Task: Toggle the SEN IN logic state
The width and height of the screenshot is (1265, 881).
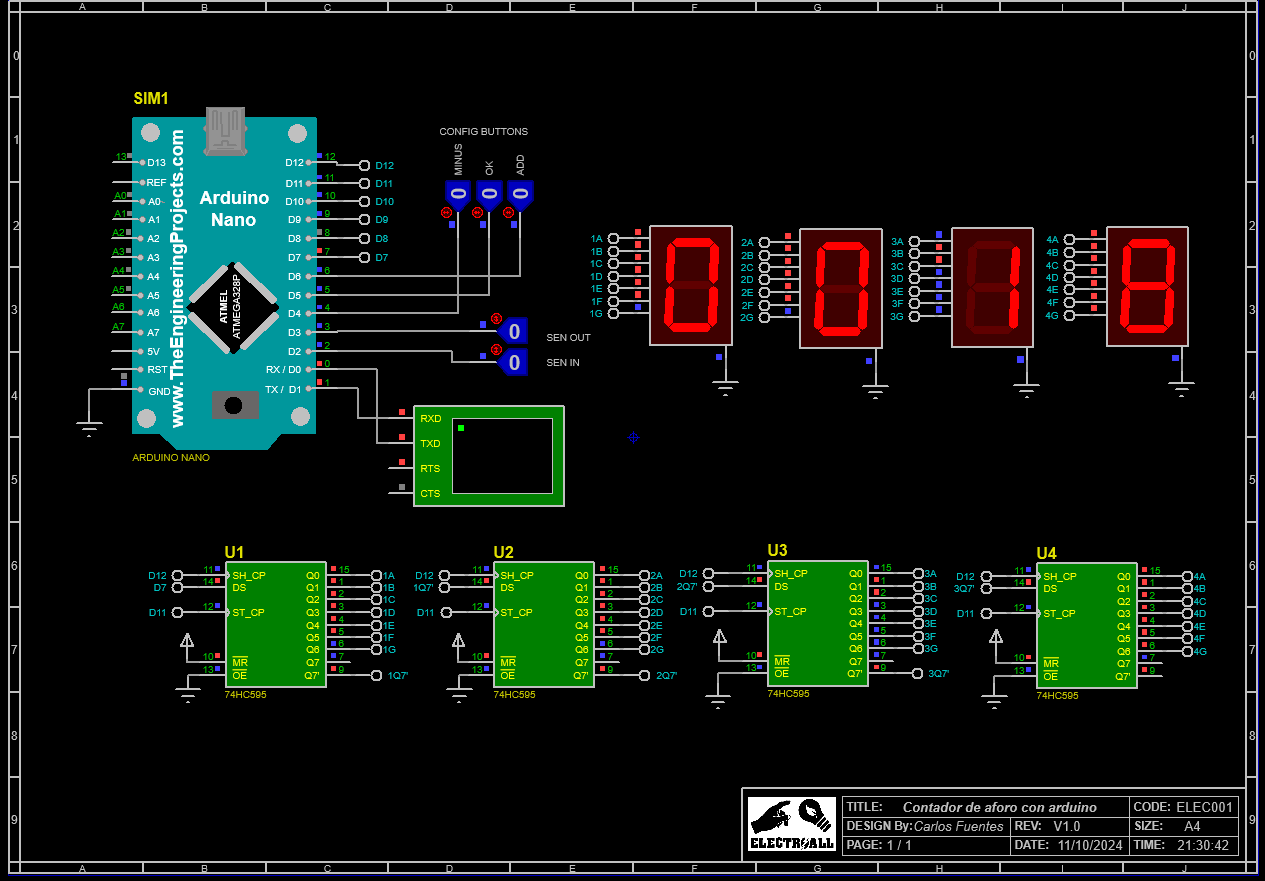Action: (512, 362)
